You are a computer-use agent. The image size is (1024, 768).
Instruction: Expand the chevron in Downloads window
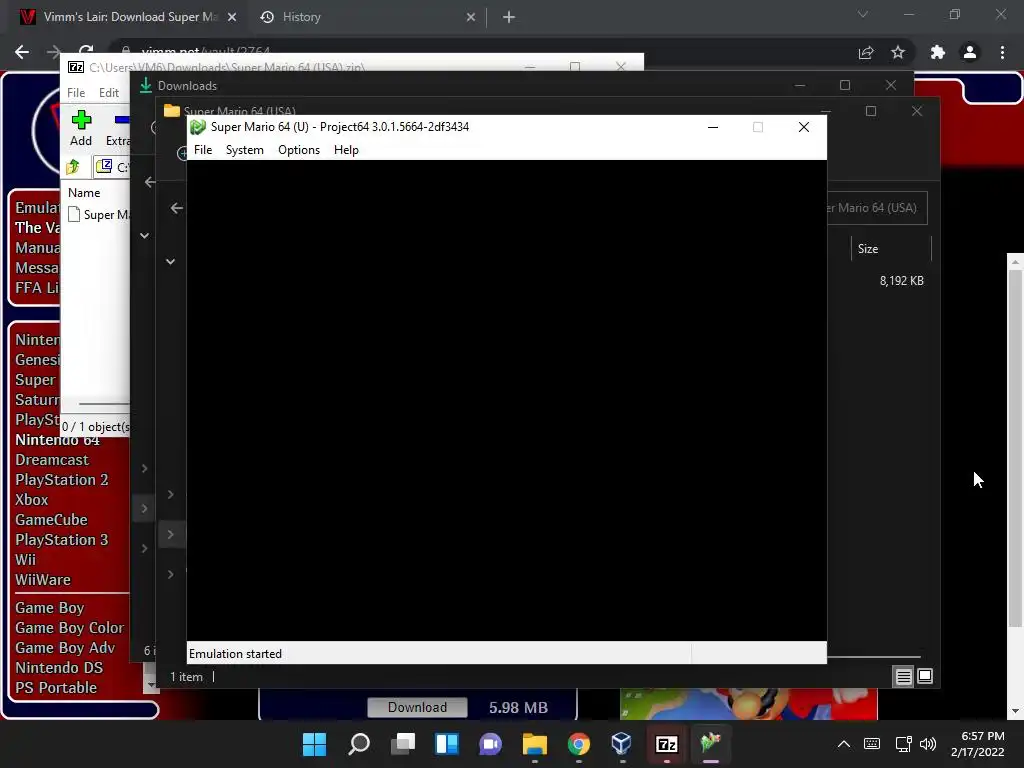[x=144, y=236]
